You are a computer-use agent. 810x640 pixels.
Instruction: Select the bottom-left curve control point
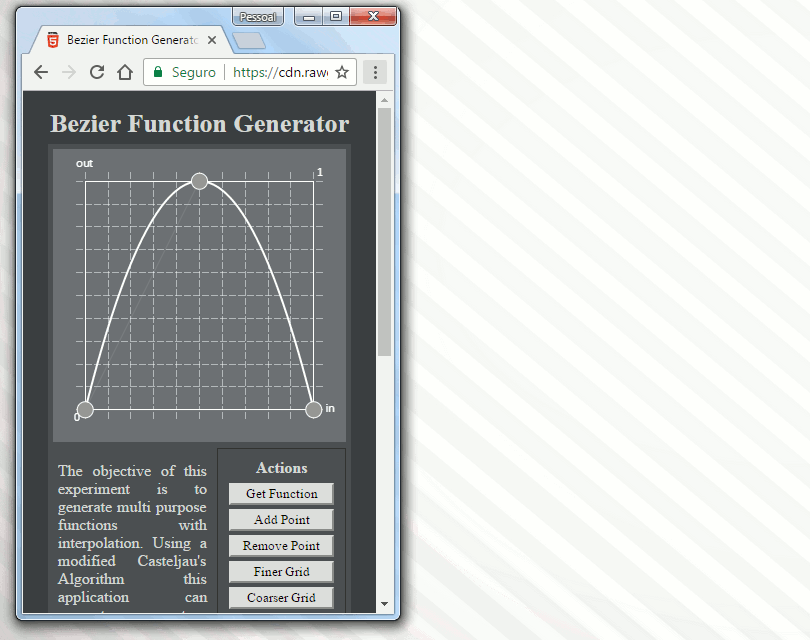click(x=85, y=410)
